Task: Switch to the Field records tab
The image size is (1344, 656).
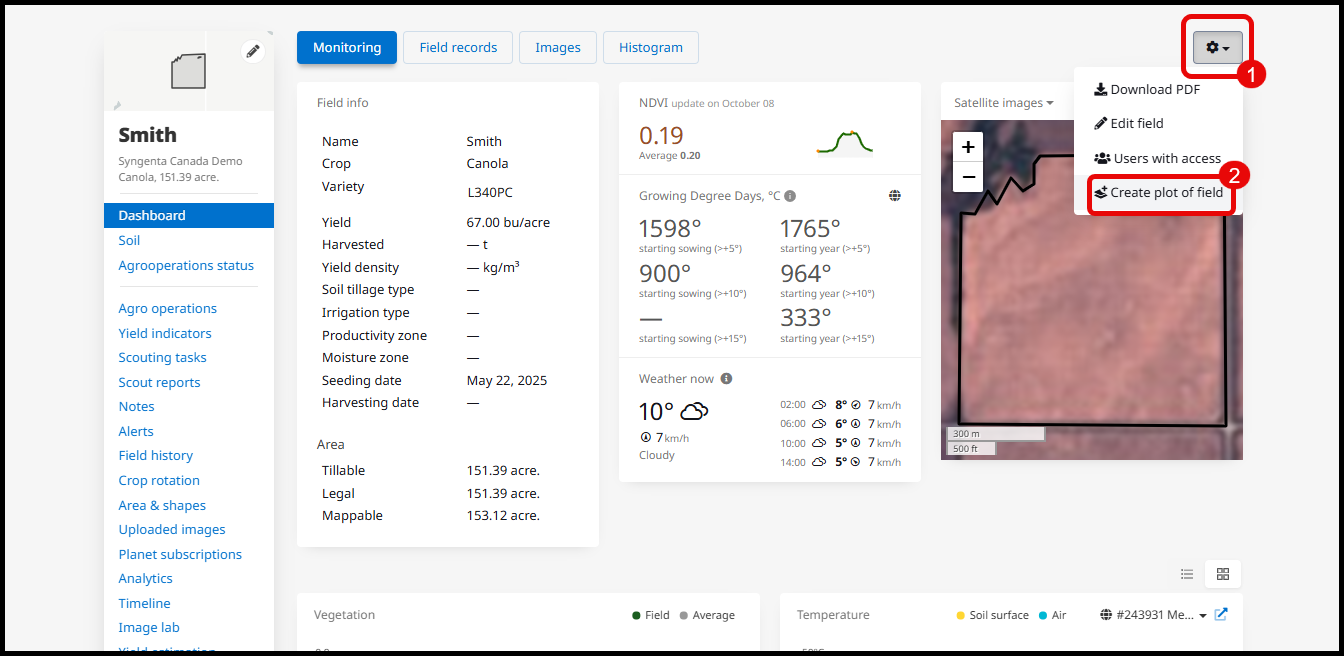Action: pos(458,47)
